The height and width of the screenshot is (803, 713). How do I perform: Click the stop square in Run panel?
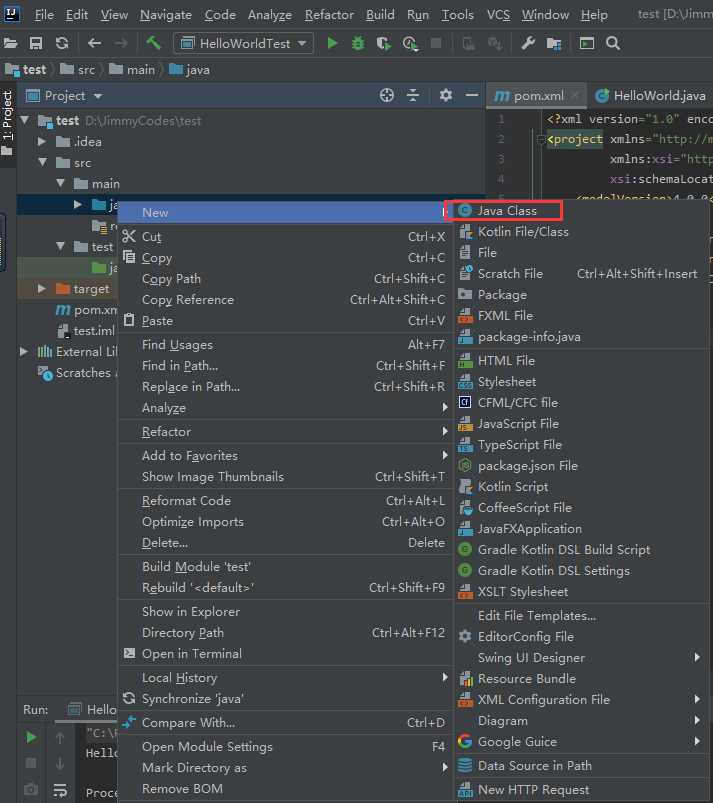click(x=31, y=763)
